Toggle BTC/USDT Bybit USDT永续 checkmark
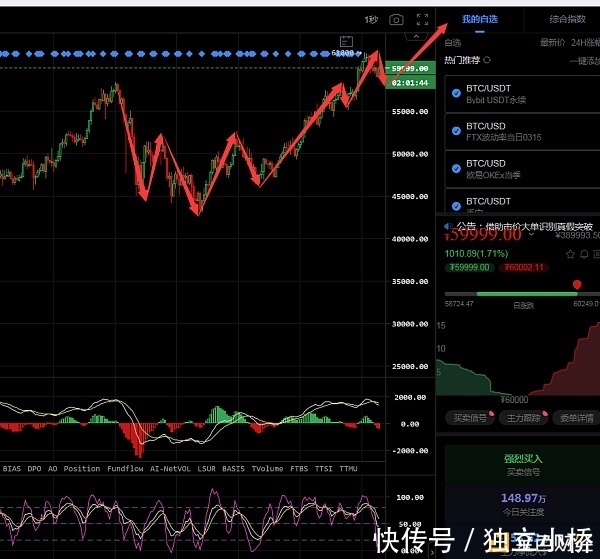The width and height of the screenshot is (600, 559). pos(456,93)
